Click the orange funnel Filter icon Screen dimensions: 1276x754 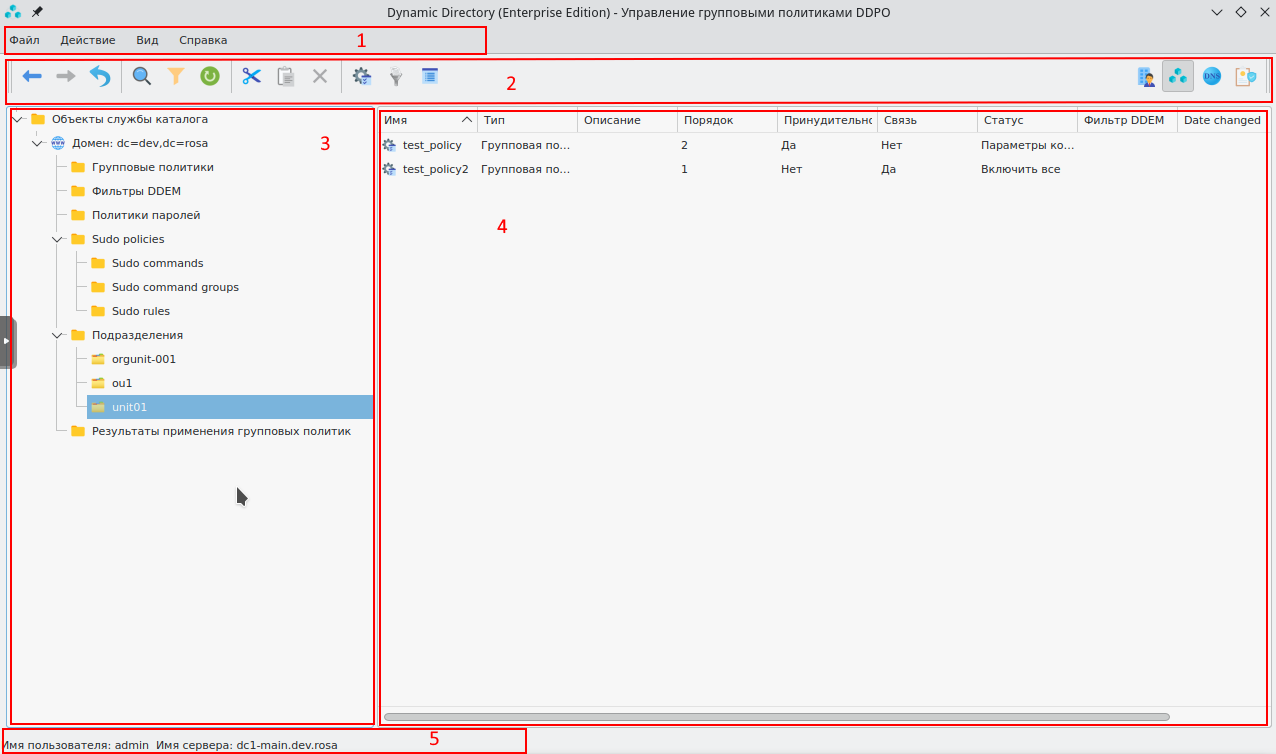[176, 76]
